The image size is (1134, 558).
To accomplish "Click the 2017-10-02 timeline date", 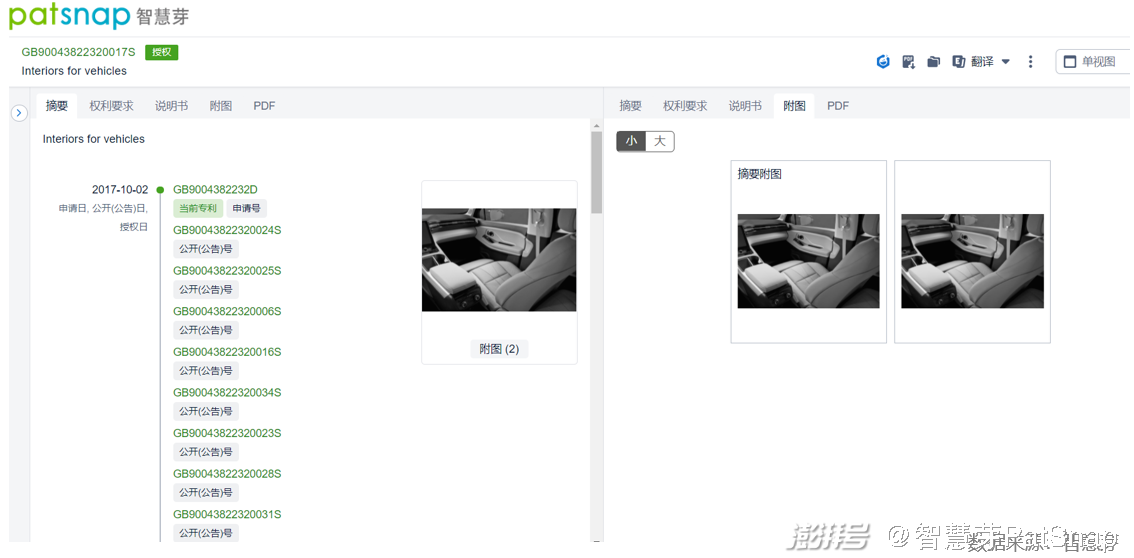I will (120, 189).
